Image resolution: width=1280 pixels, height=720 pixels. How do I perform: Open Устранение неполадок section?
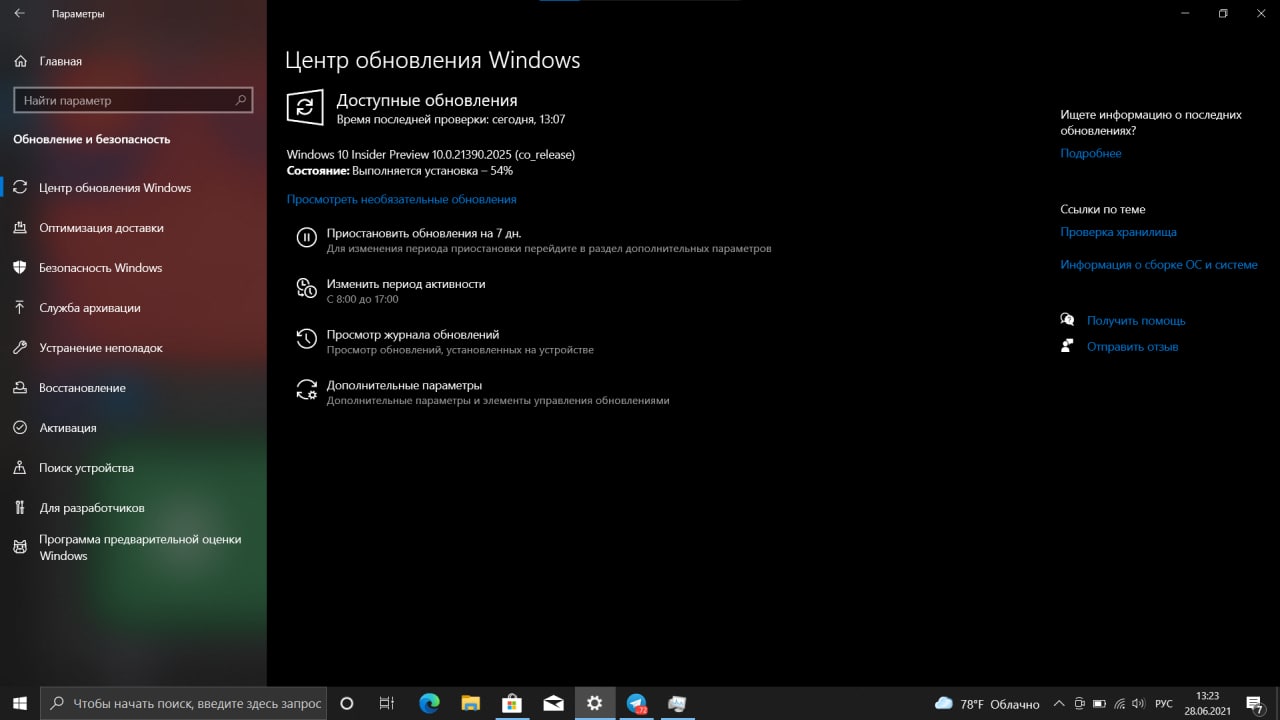(133, 347)
